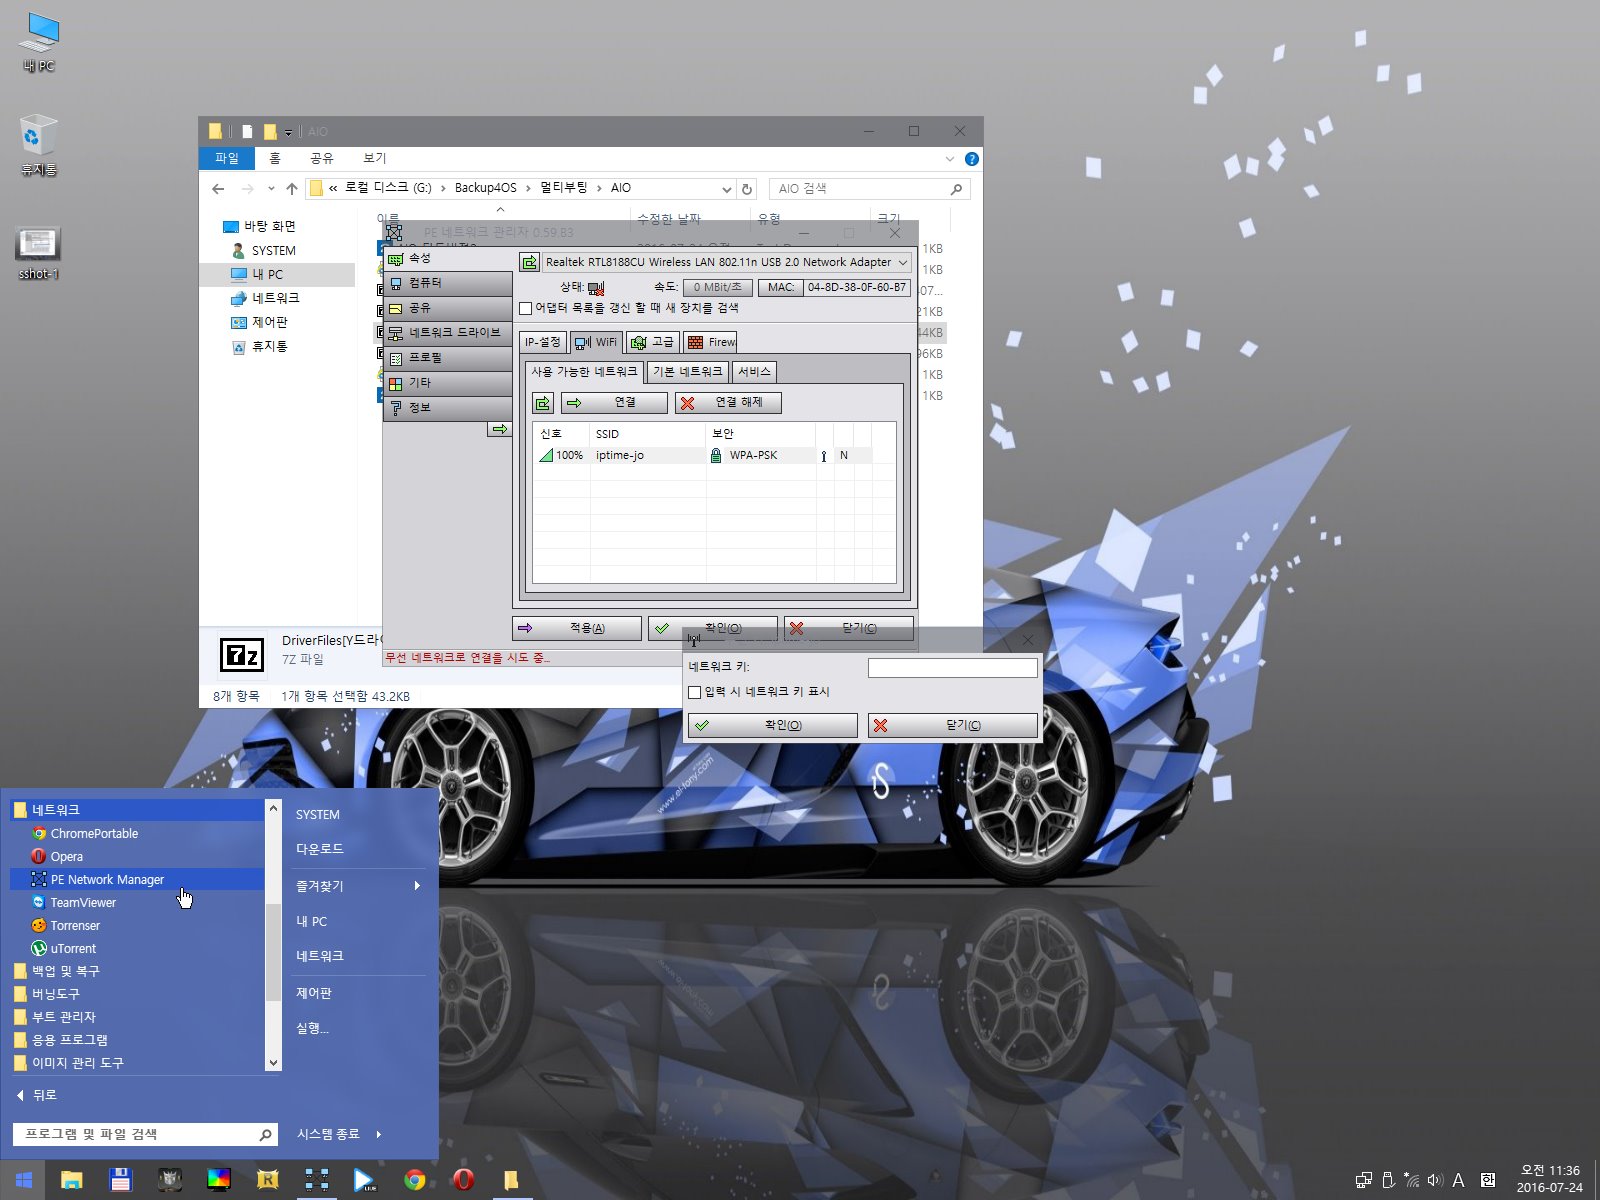Click the green arrow collapse button below sidebar

coord(499,429)
